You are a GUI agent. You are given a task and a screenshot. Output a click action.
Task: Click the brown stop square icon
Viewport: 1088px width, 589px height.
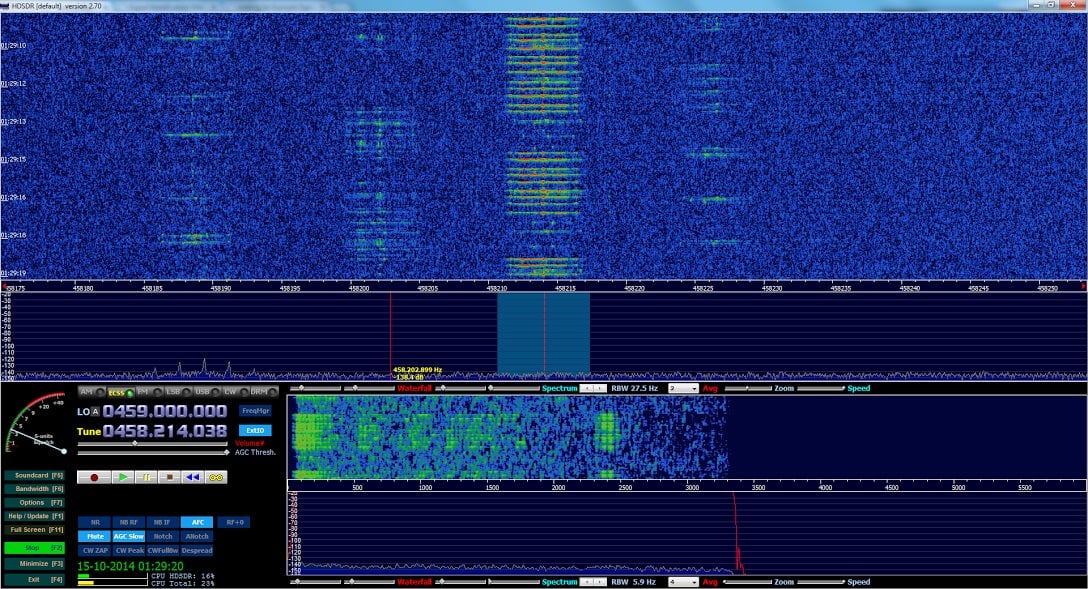pyautogui.click(x=169, y=477)
